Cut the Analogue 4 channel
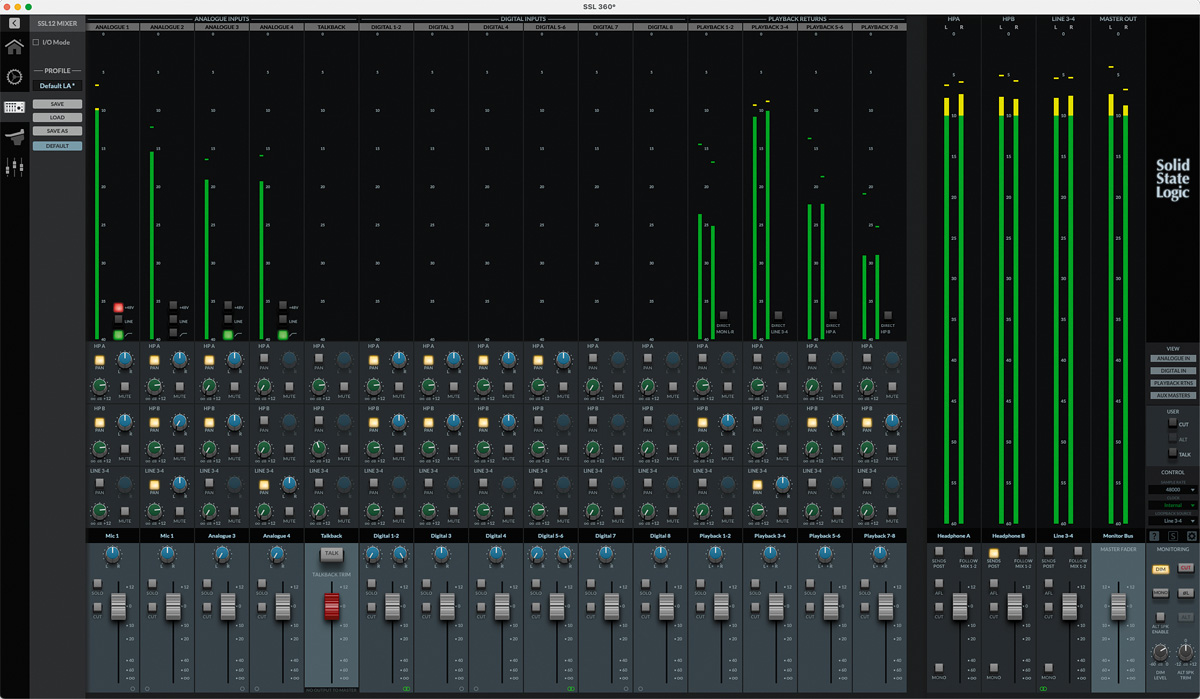The width and height of the screenshot is (1200, 699). point(261,606)
